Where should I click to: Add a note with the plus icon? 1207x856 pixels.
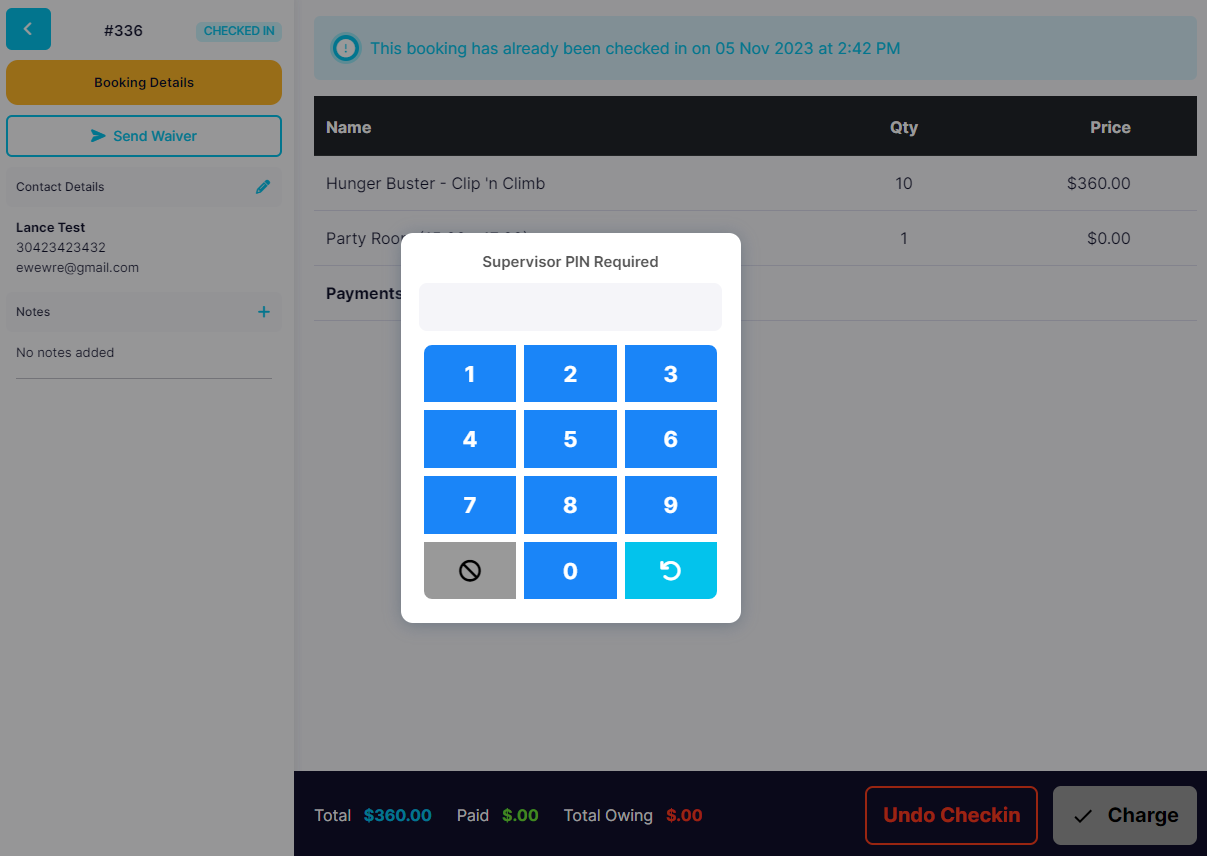[x=264, y=312]
